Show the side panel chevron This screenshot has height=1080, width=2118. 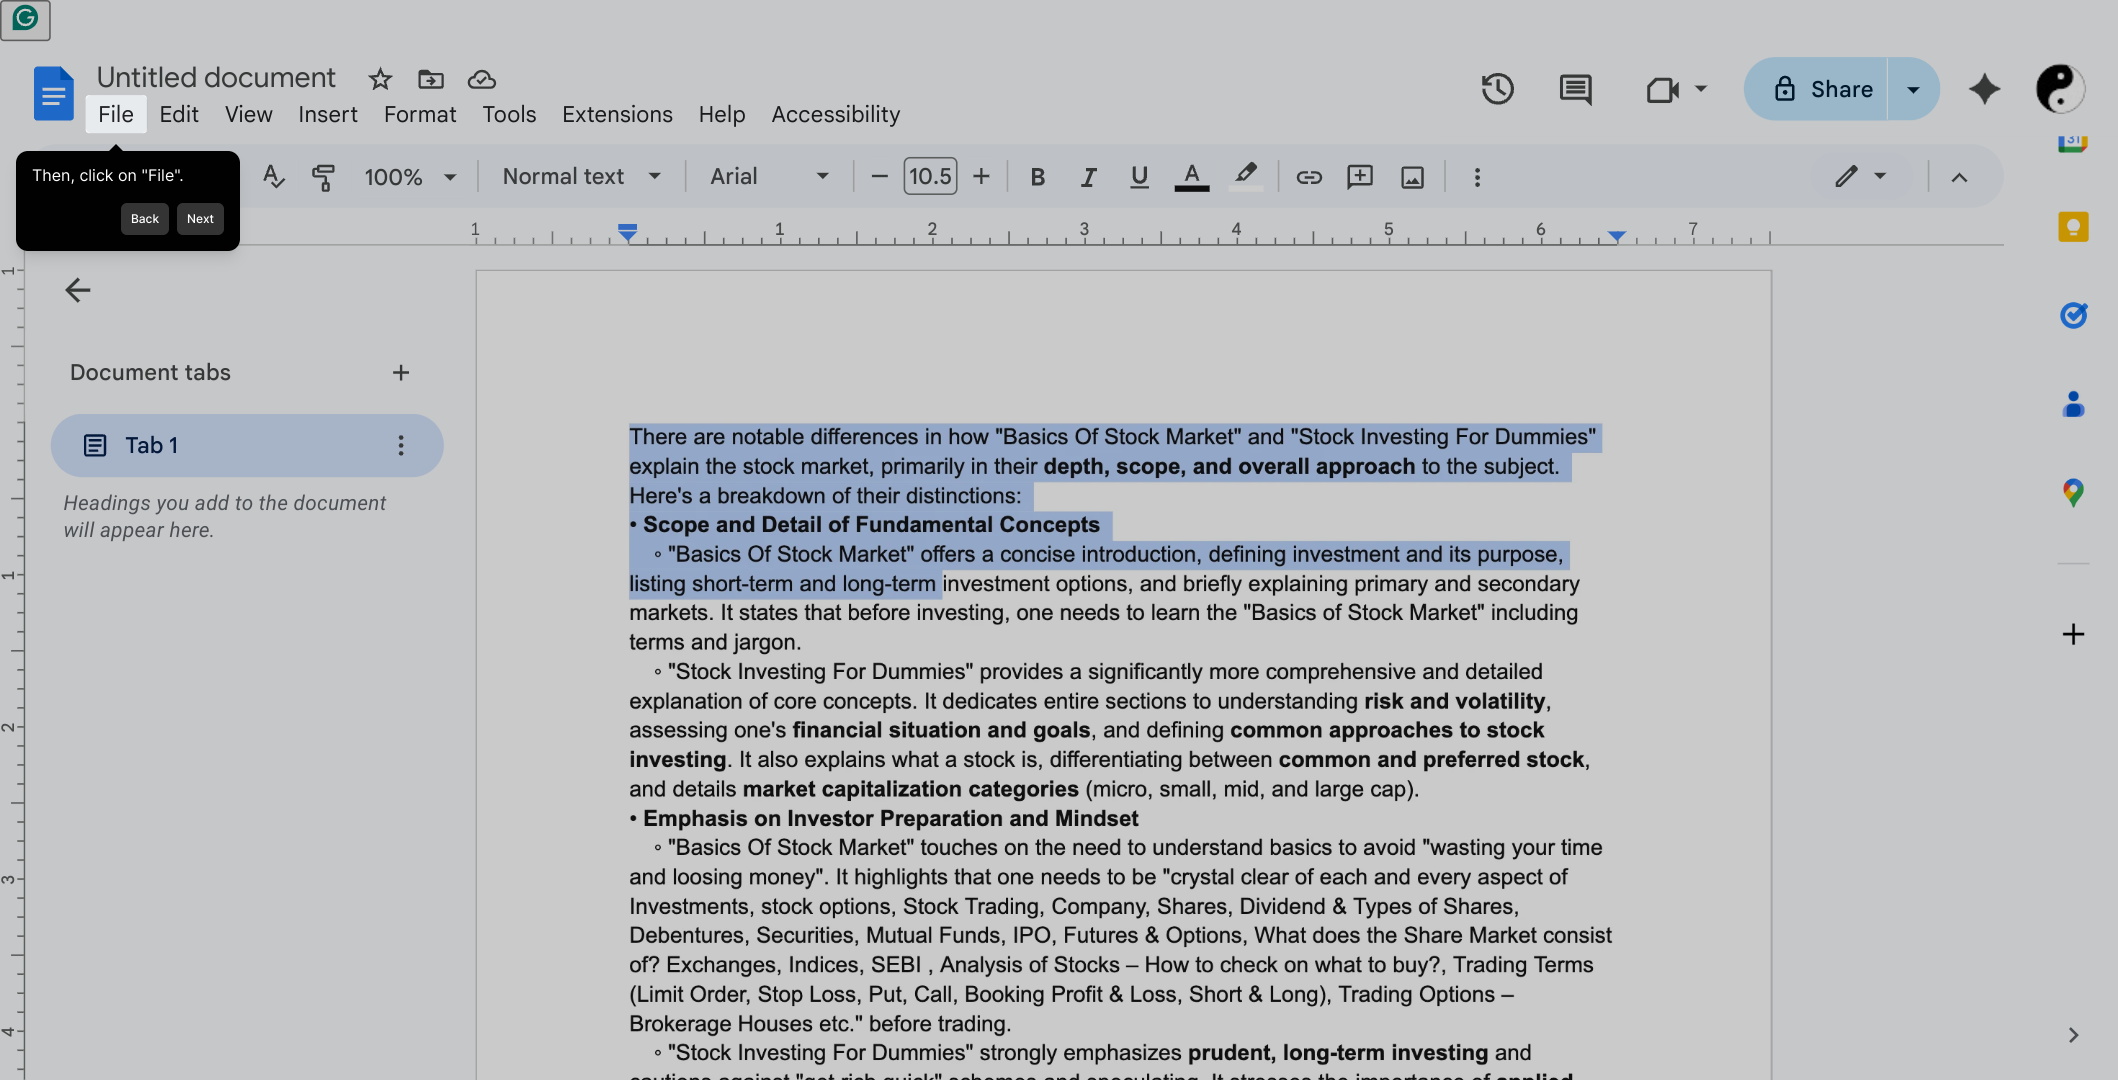(2073, 1035)
